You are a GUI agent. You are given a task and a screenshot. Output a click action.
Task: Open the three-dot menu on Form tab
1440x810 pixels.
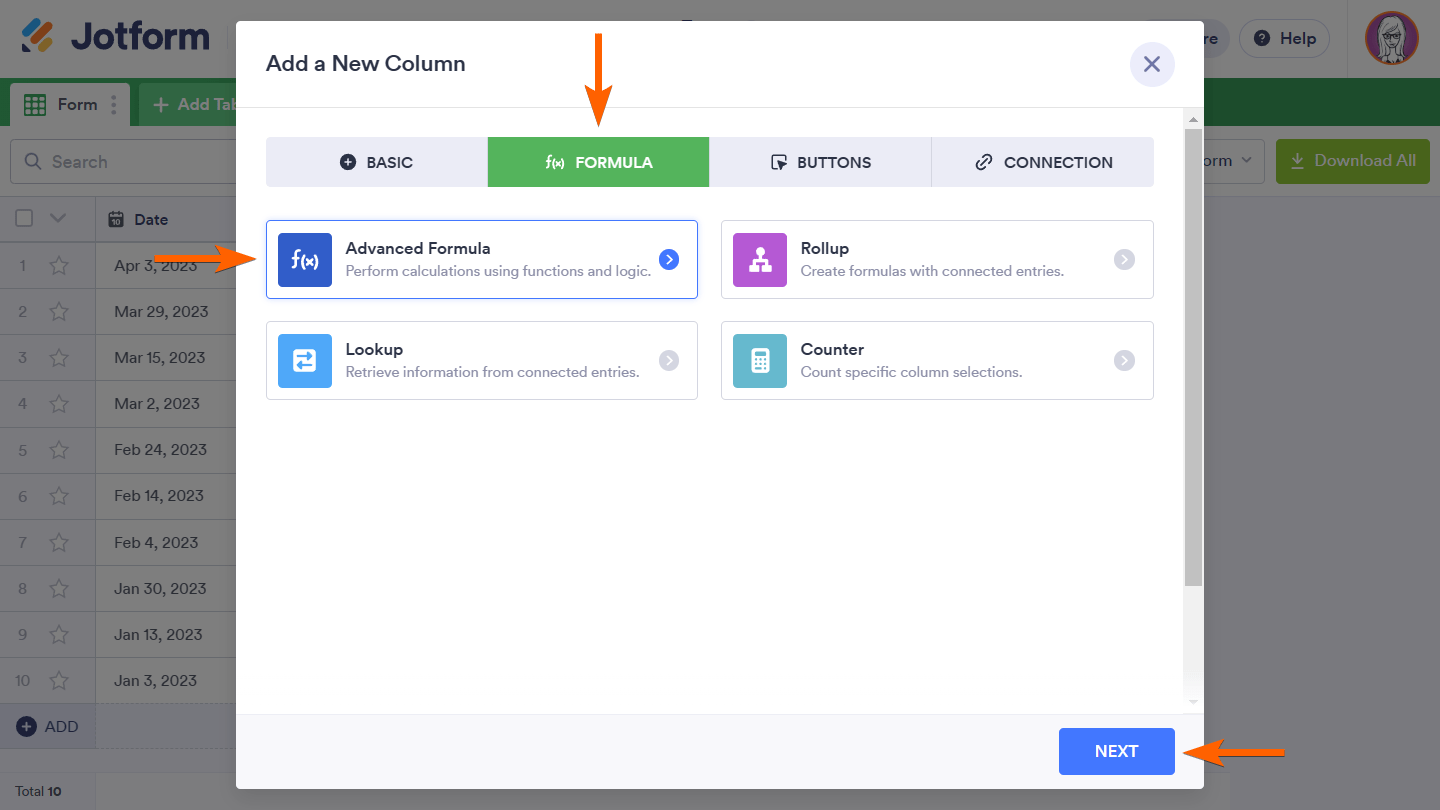[114, 105]
